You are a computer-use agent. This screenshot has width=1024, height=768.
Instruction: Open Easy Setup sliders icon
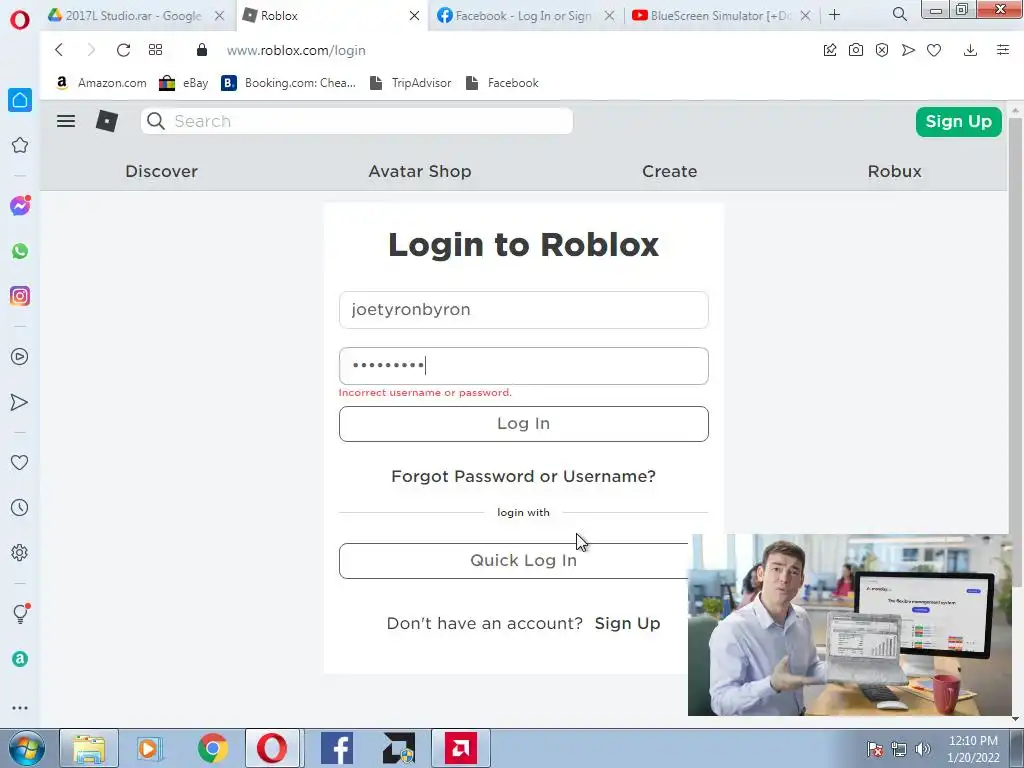click(1003, 50)
